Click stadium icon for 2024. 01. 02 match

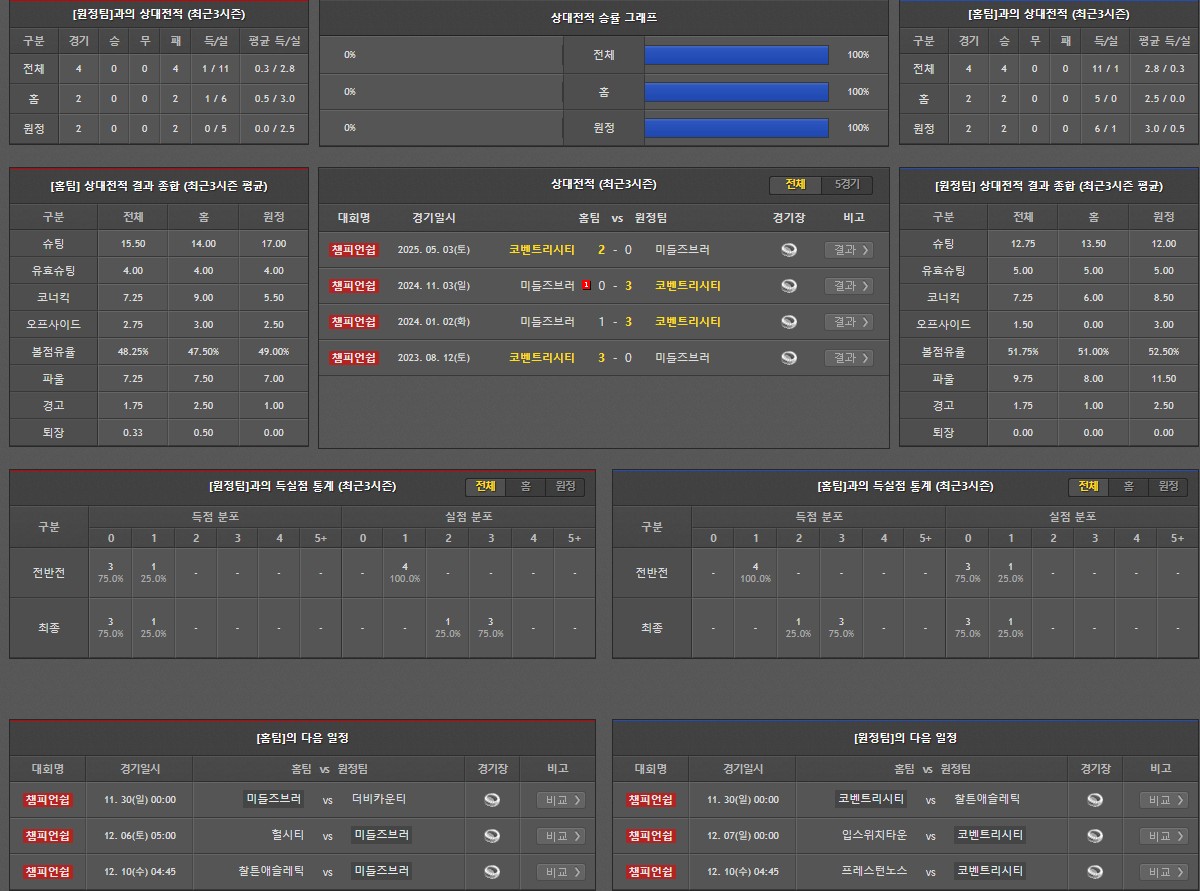[789, 322]
